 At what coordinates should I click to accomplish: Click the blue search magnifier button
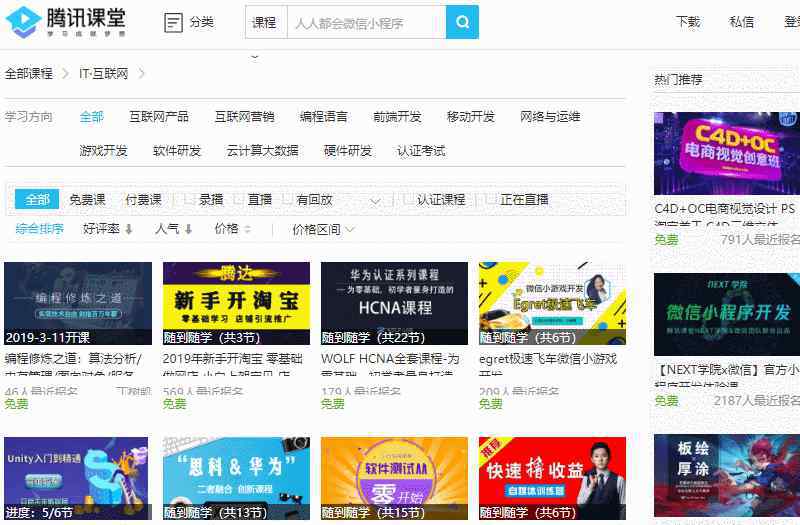tap(462, 22)
